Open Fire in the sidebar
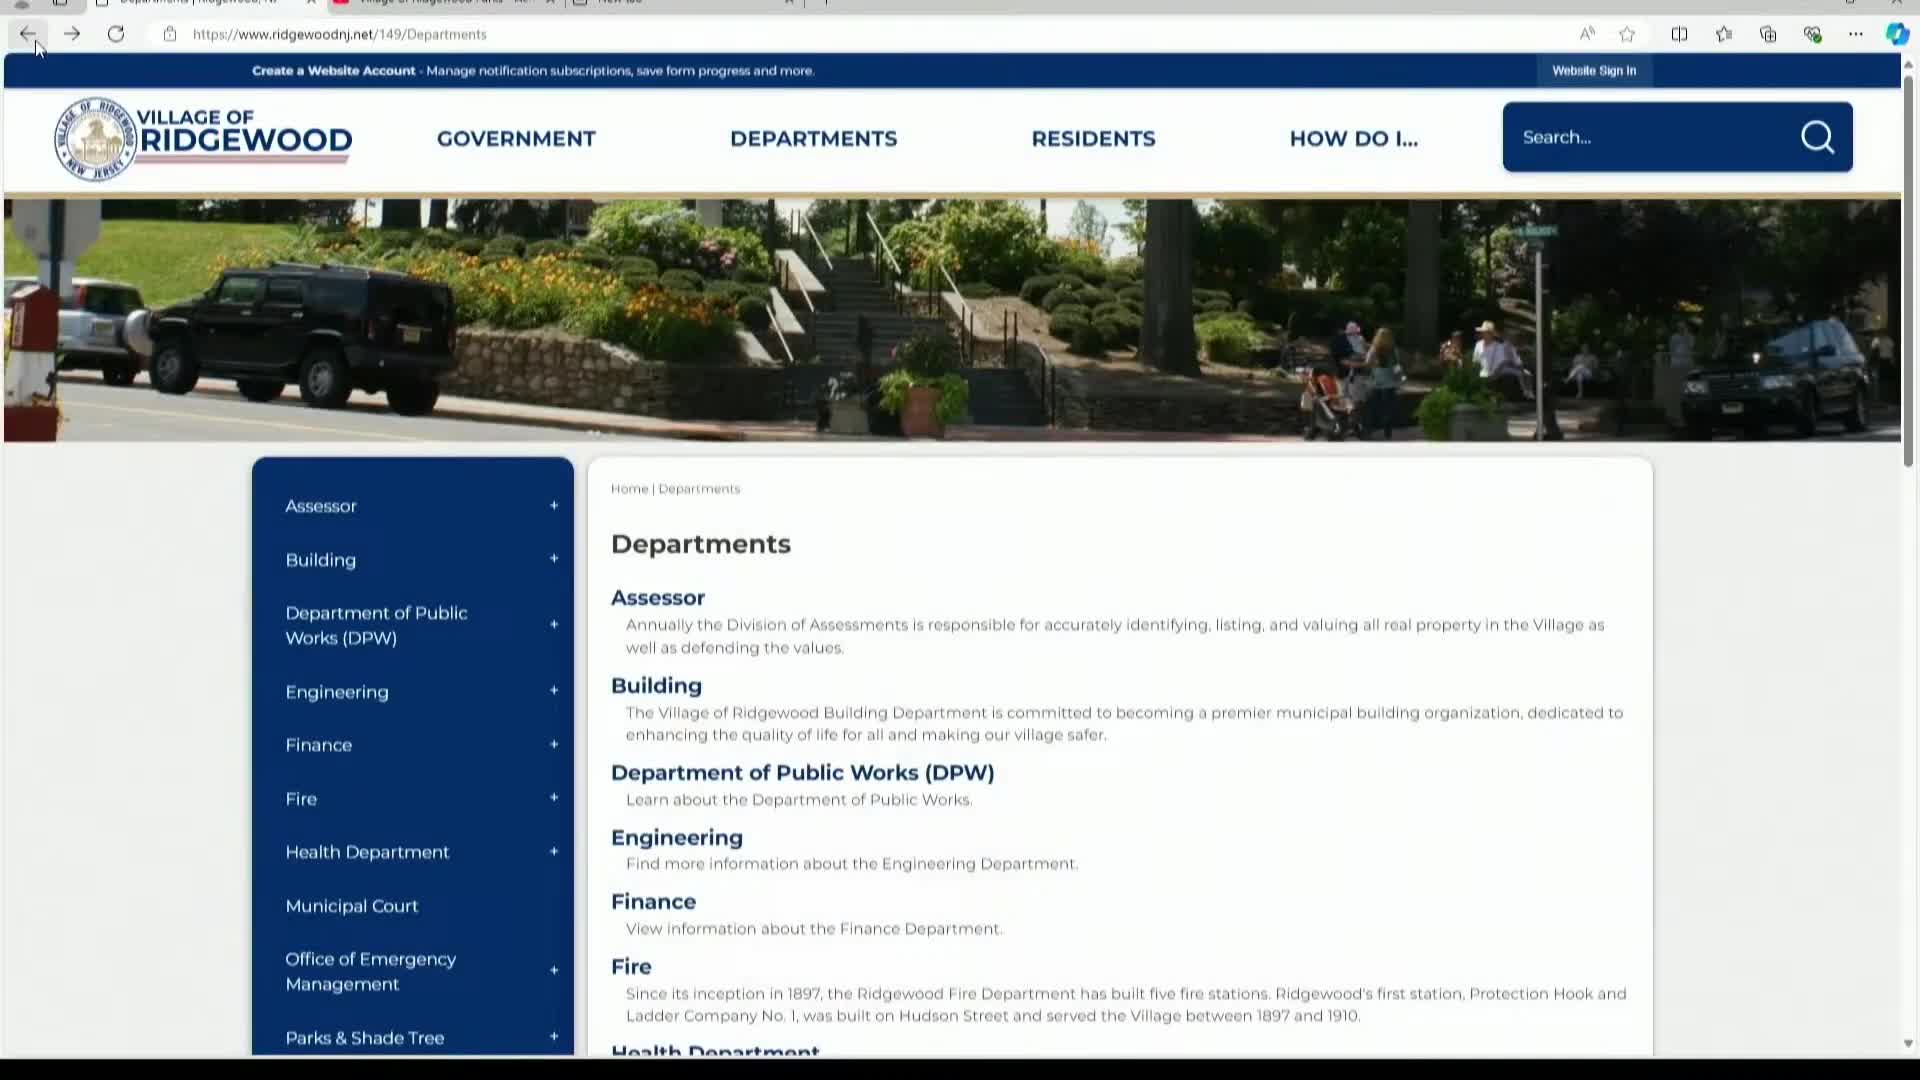The width and height of the screenshot is (1920, 1080). tap(301, 799)
